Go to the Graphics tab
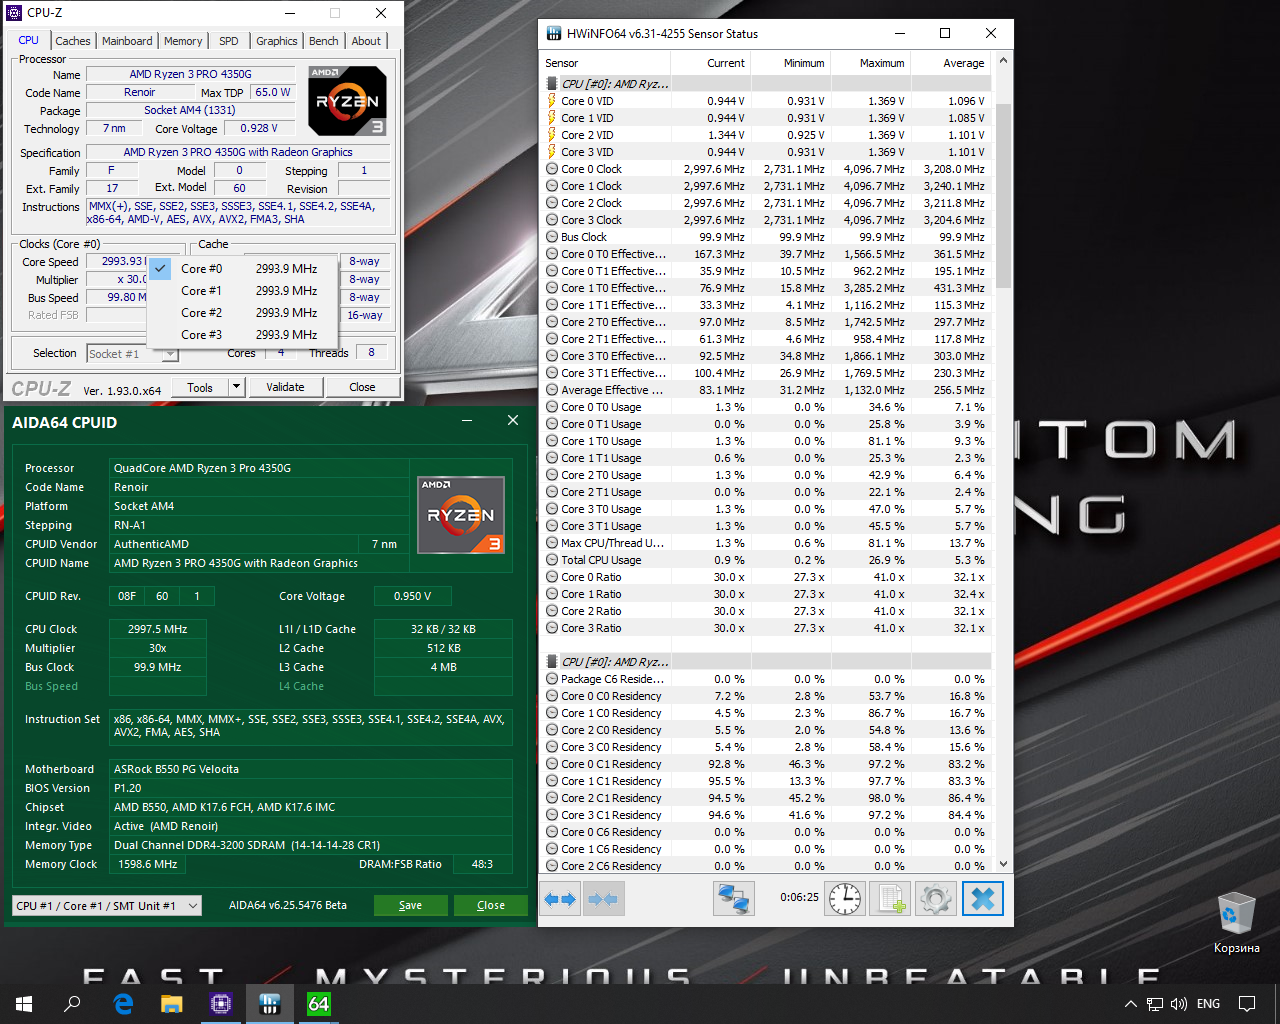Image resolution: width=1280 pixels, height=1024 pixels. point(277,41)
